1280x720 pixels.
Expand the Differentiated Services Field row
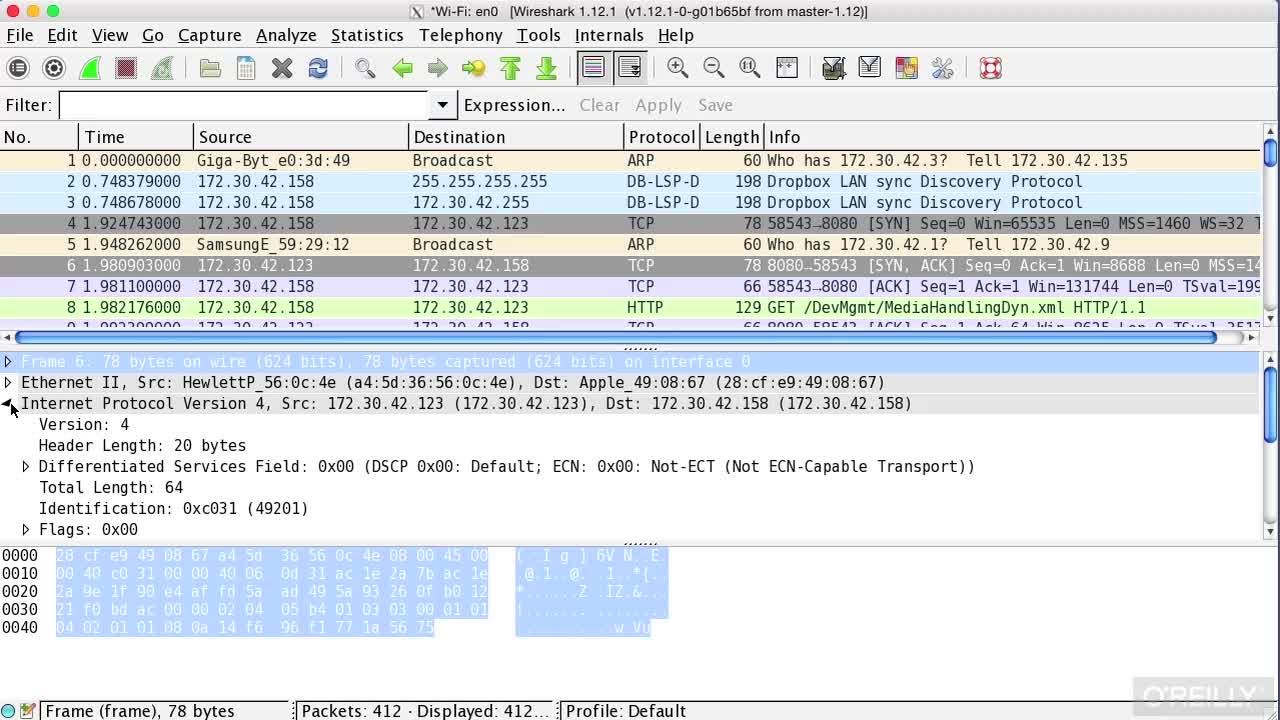coord(26,466)
